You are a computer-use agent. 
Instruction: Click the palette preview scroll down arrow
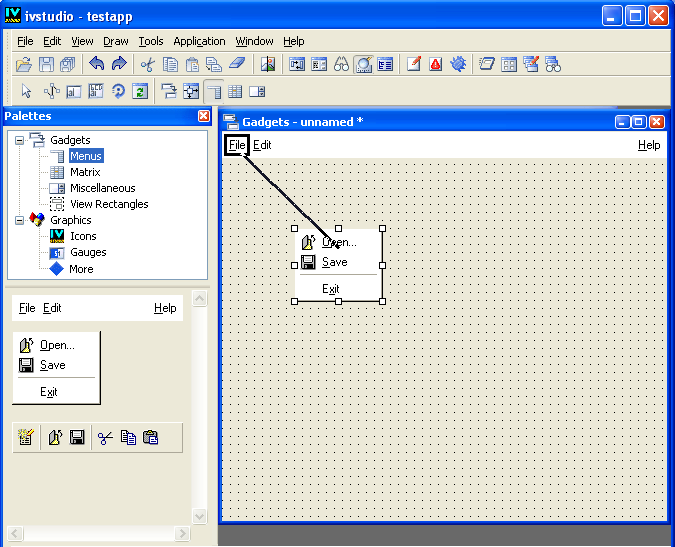click(199, 516)
